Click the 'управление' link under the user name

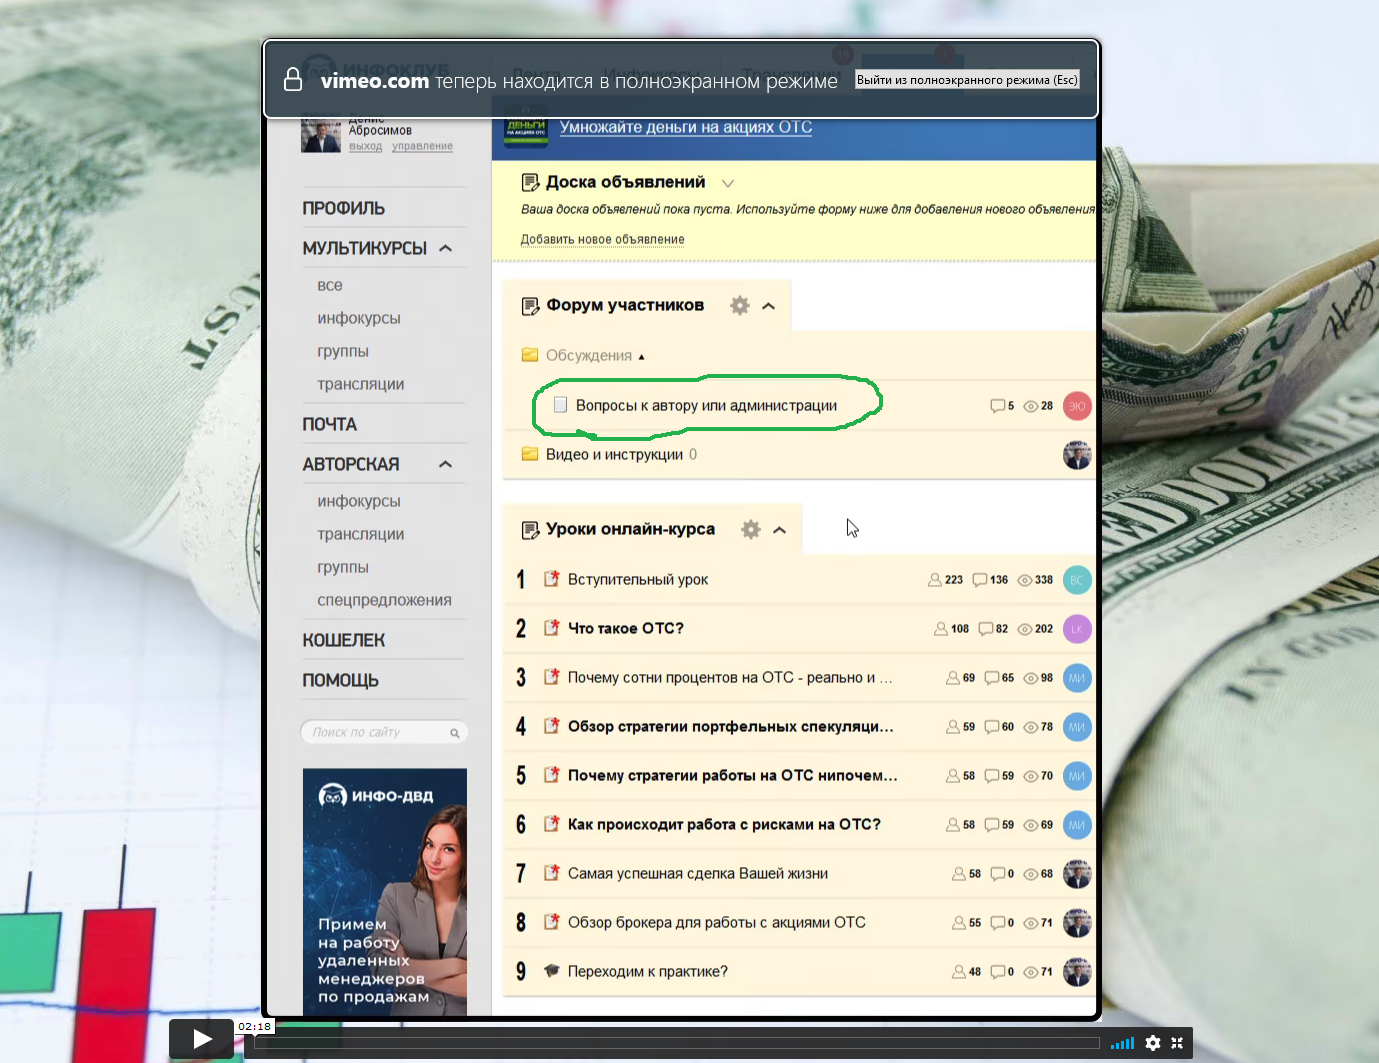coord(422,146)
